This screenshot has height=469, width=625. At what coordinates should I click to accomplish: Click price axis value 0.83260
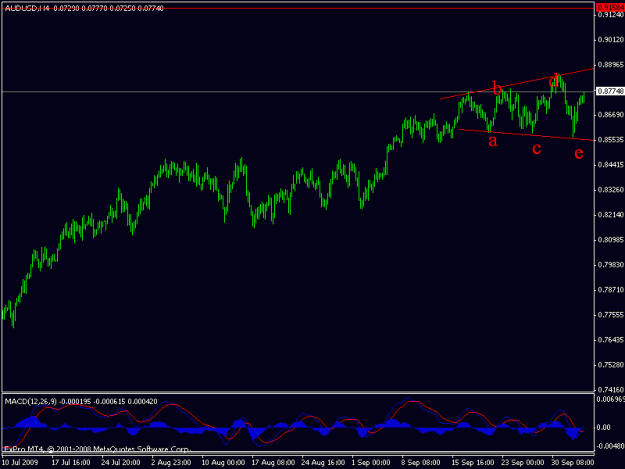click(x=610, y=190)
